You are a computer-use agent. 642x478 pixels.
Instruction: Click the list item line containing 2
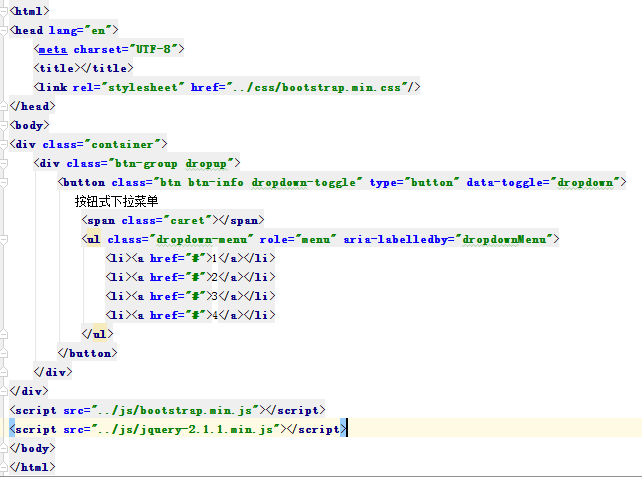coord(190,277)
